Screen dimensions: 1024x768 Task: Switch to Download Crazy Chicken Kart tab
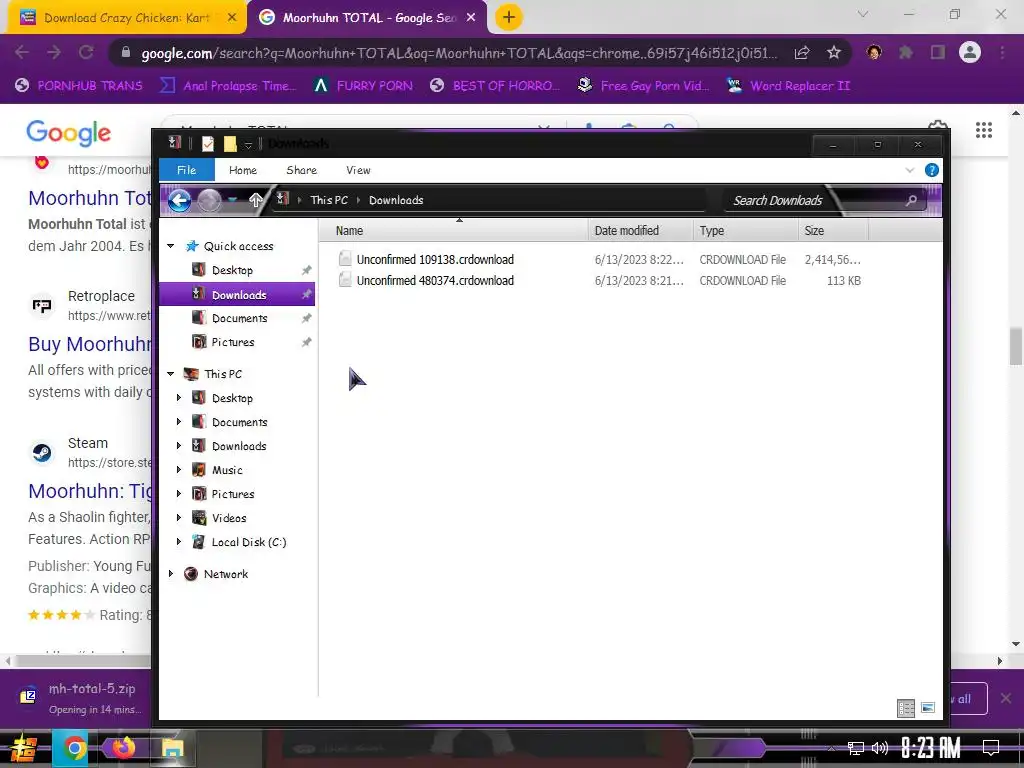(126, 18)
